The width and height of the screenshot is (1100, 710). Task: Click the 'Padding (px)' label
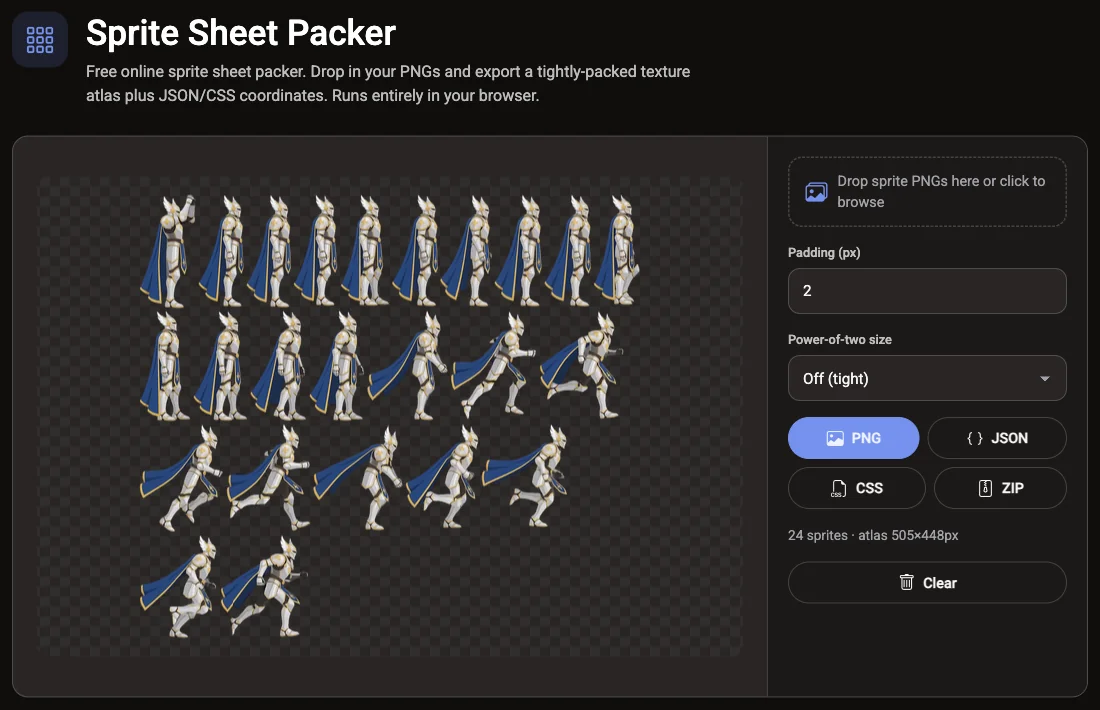[x=824, y=253]
